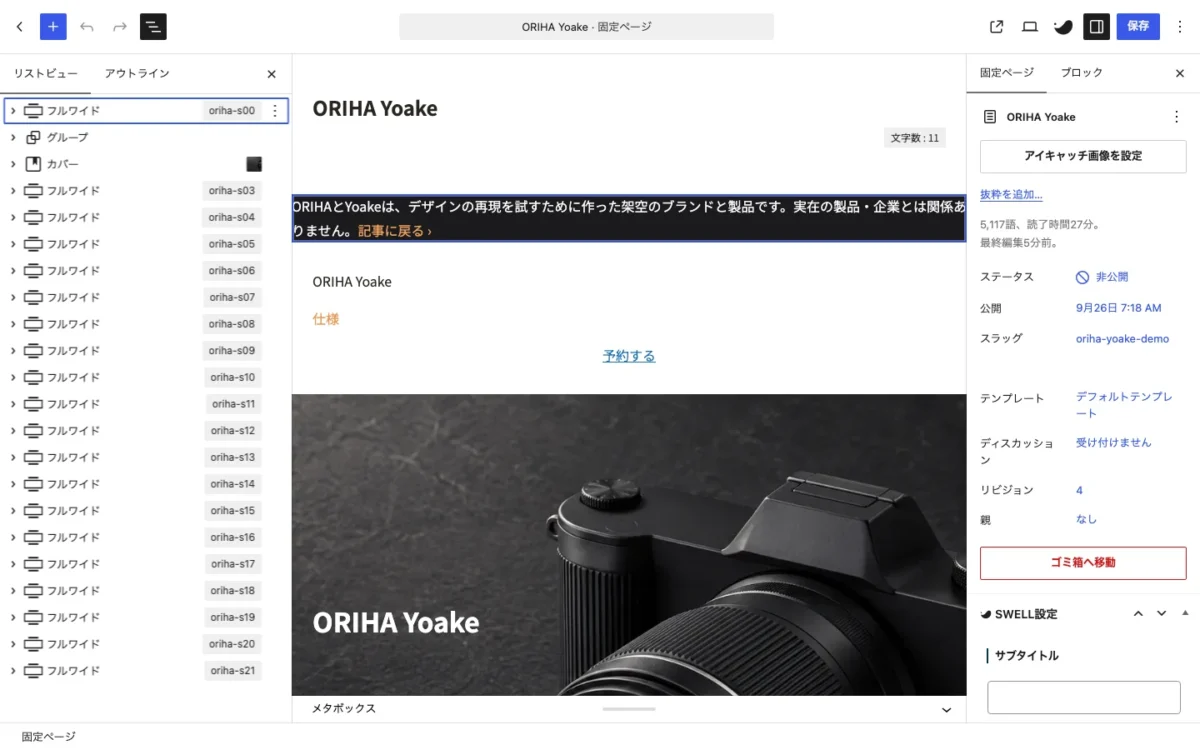Change status 非公開 setting
The width and height of the screenshot is (1200, 750).
1101,277
